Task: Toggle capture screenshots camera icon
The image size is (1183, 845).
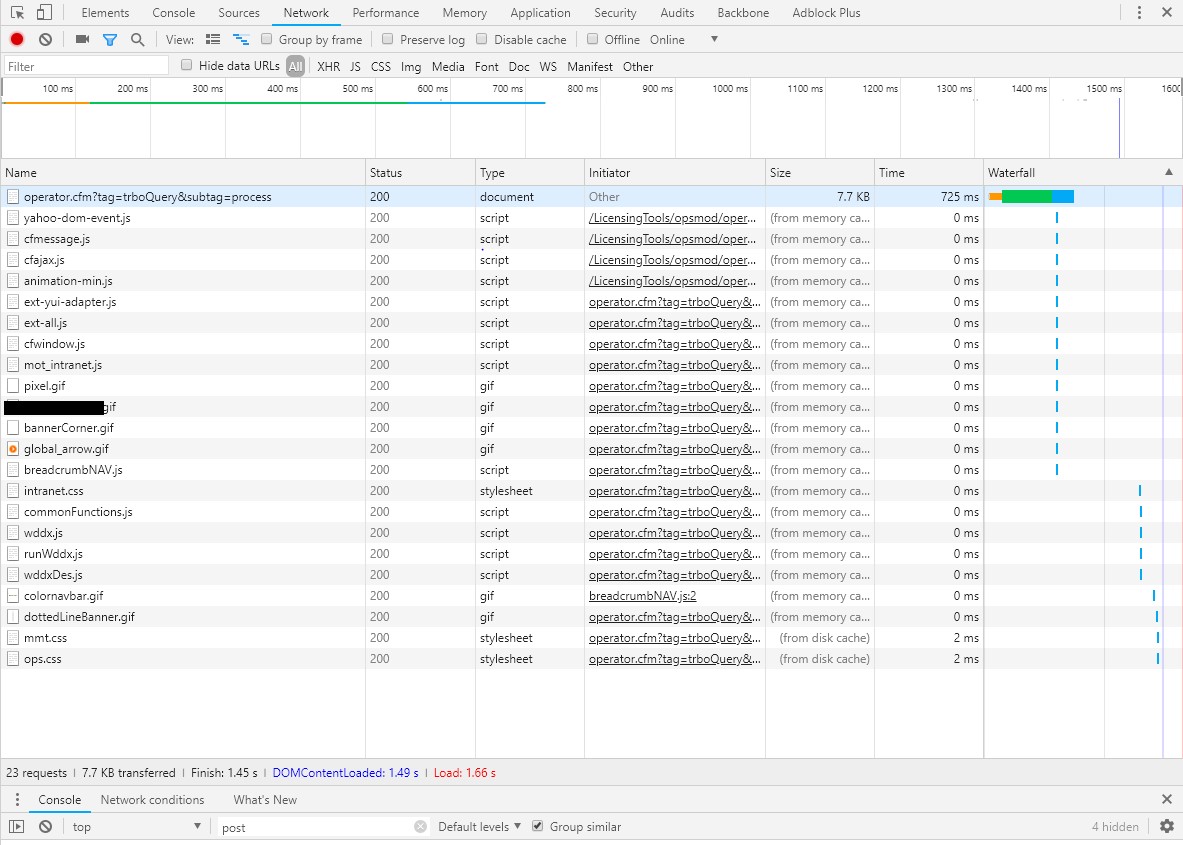Action: coord(82,39)
